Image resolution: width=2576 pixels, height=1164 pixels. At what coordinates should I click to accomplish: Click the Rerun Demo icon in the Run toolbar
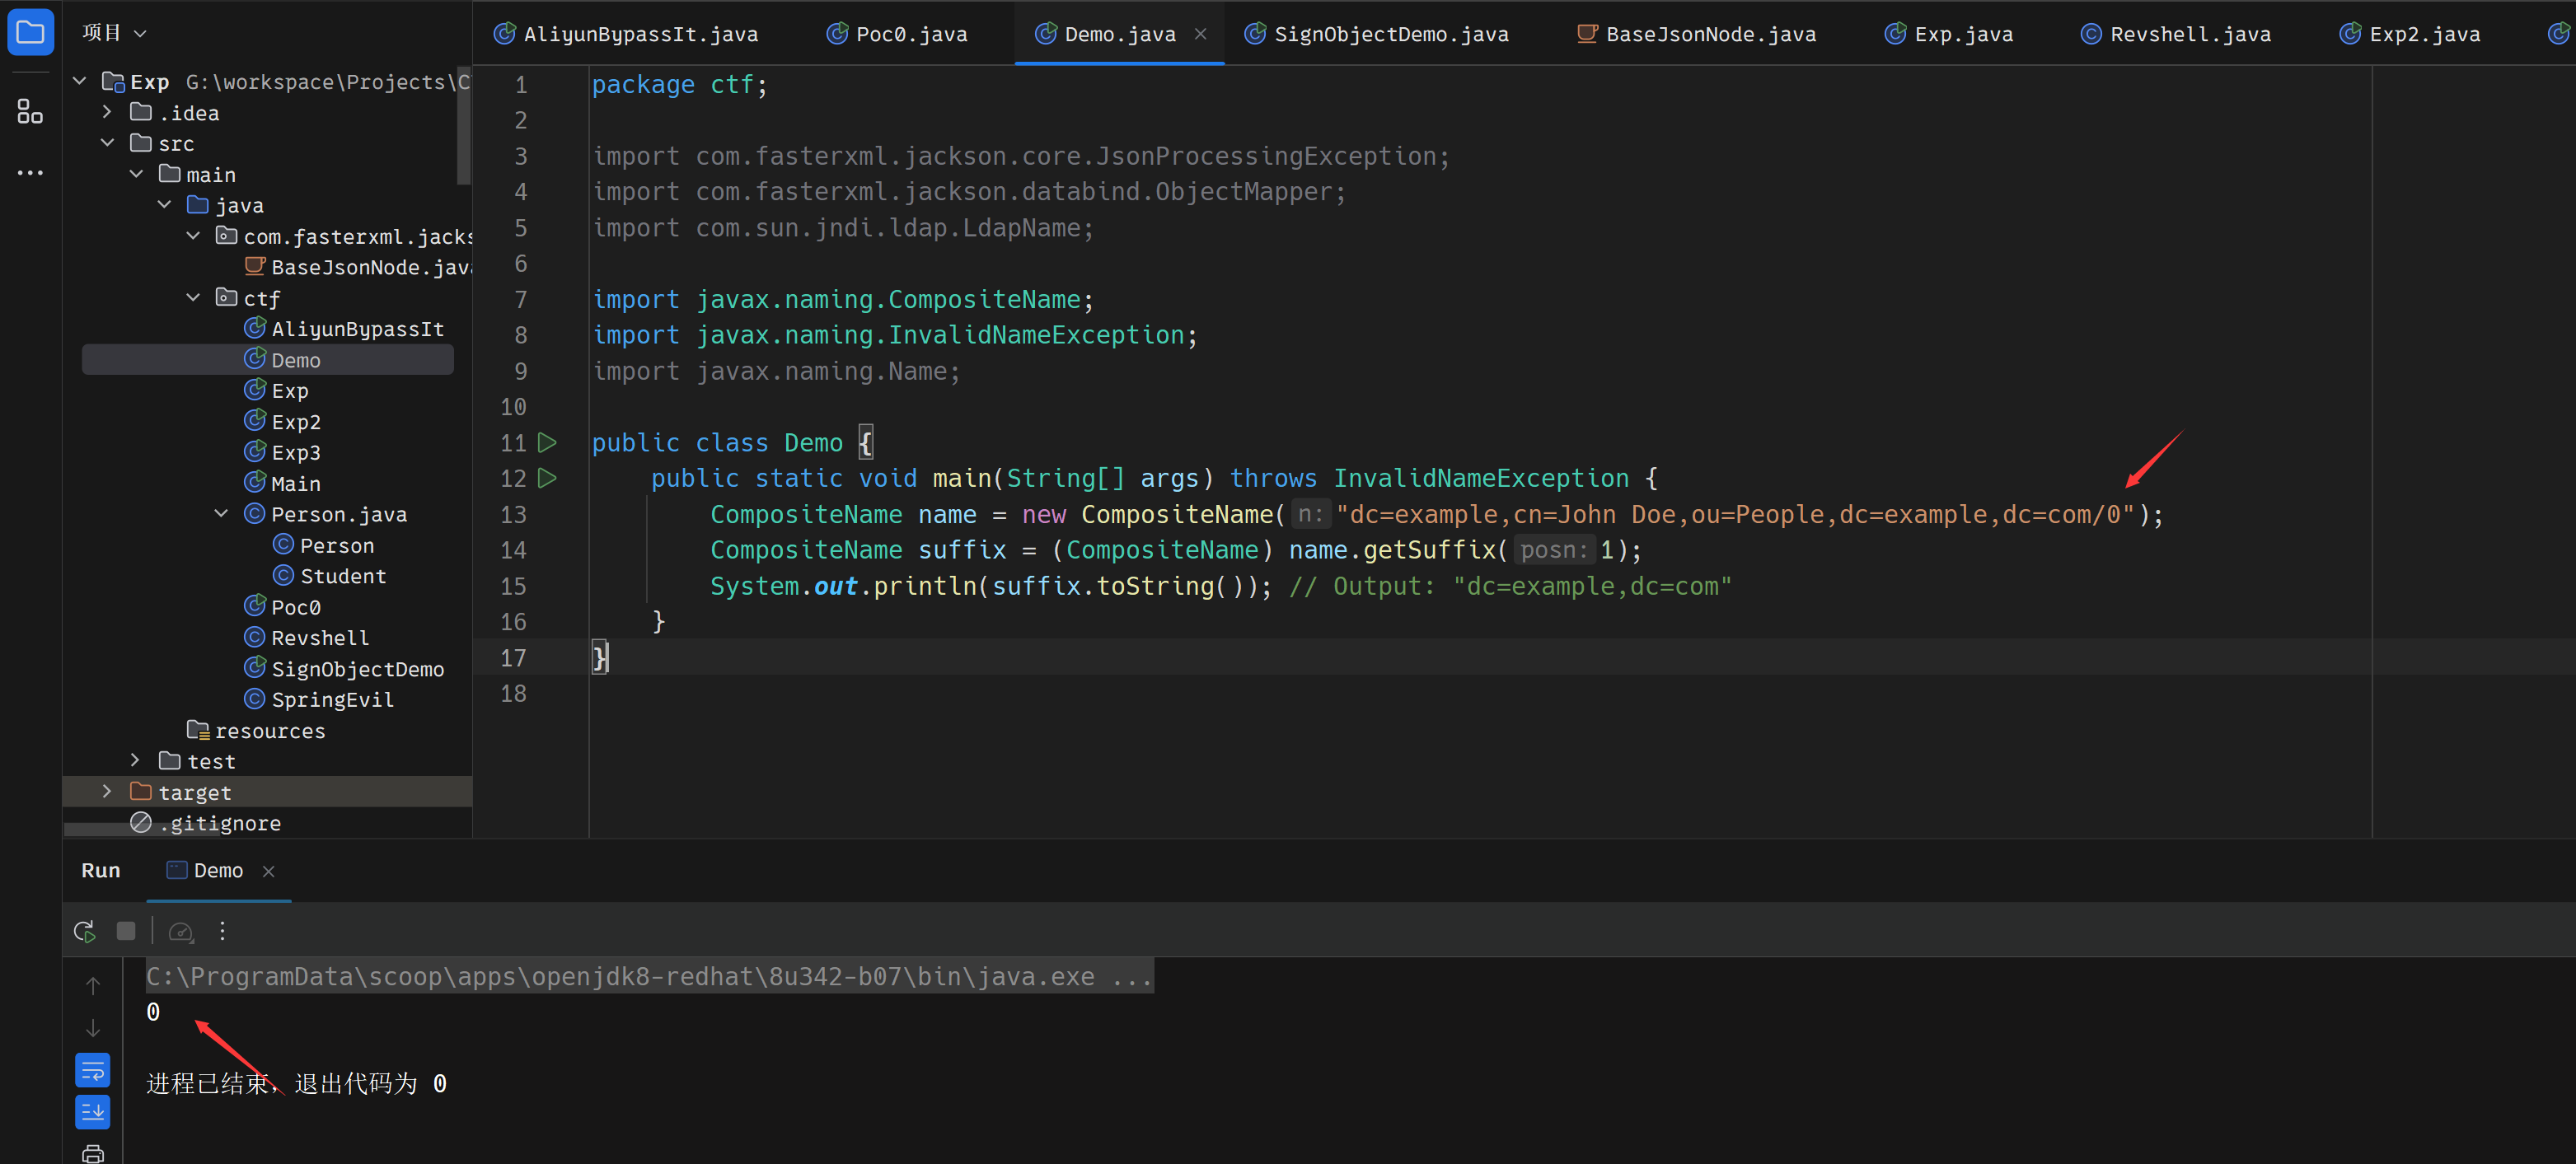[85, 932]
